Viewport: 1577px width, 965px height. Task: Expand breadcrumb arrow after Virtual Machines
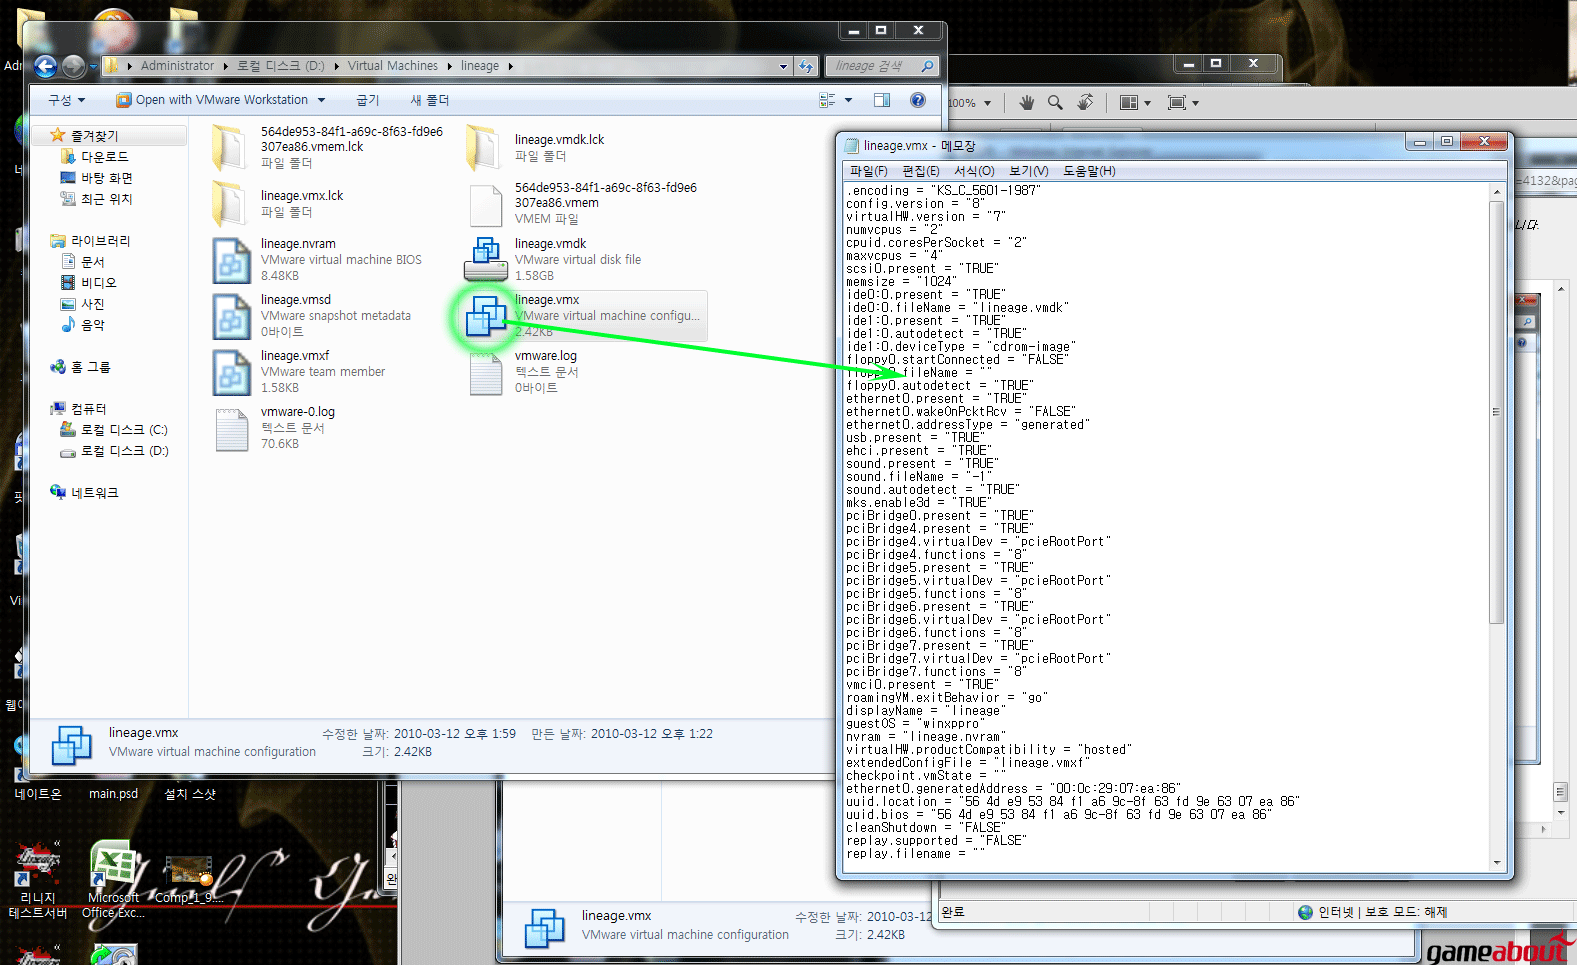click(449, 66)
